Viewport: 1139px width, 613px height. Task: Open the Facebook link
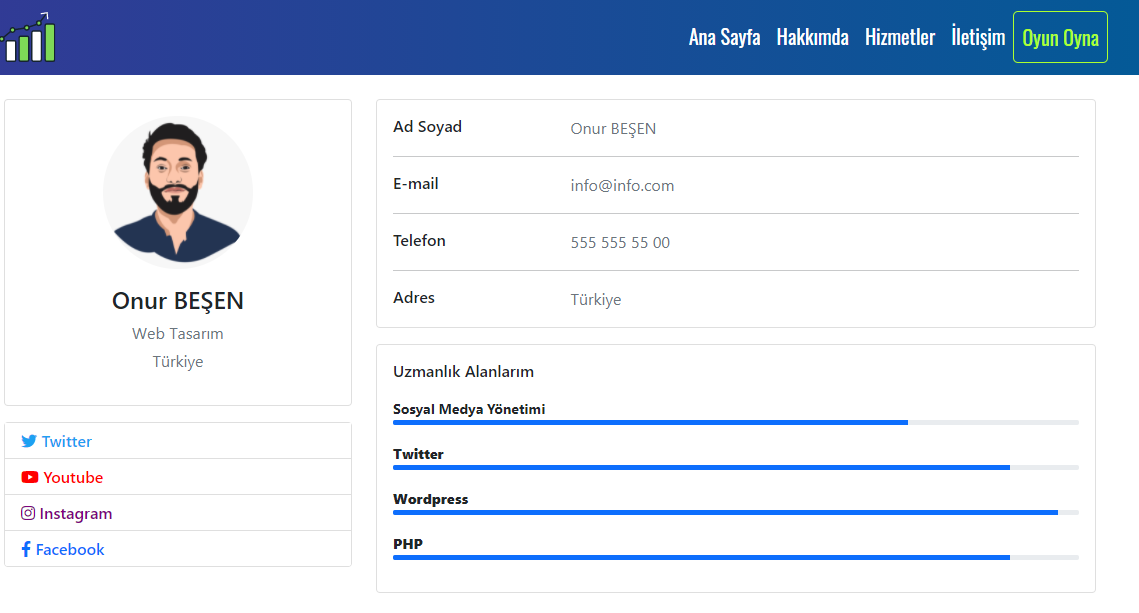pos(63,549)
